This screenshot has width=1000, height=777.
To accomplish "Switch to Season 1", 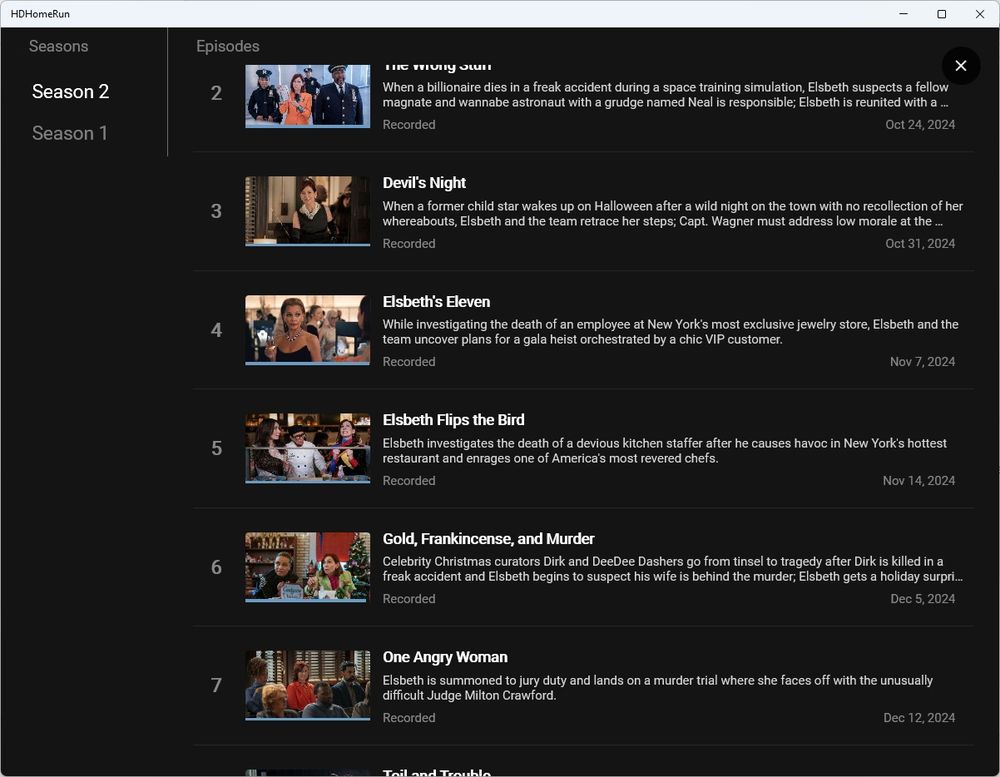I will (70, 133).
